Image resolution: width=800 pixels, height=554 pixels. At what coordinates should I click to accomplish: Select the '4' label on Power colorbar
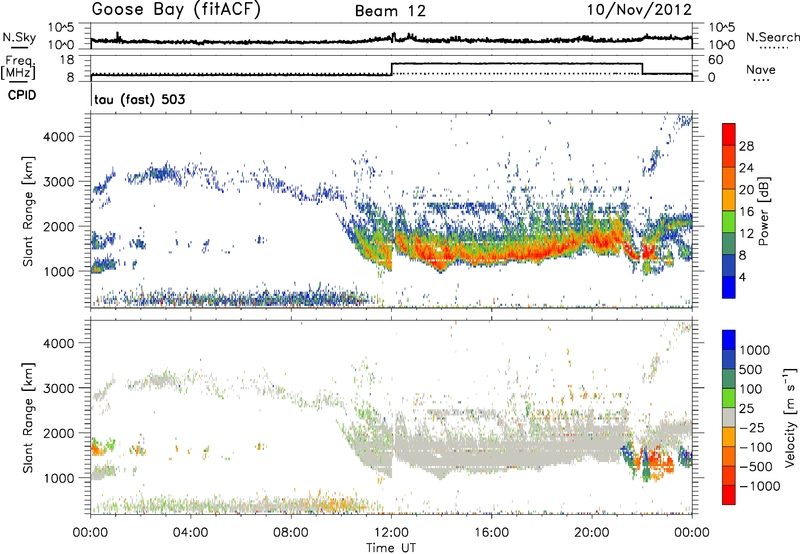point(742,277)
